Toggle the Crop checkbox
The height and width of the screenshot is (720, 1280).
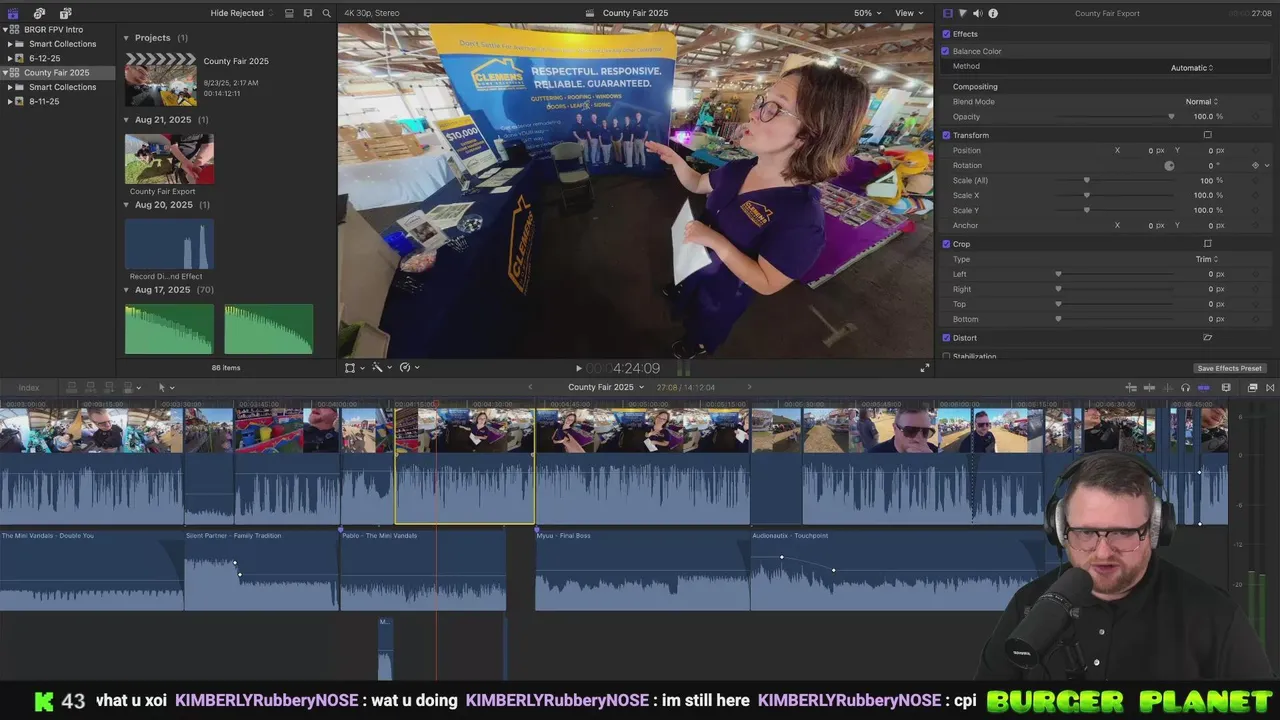(x=946, y=244)
